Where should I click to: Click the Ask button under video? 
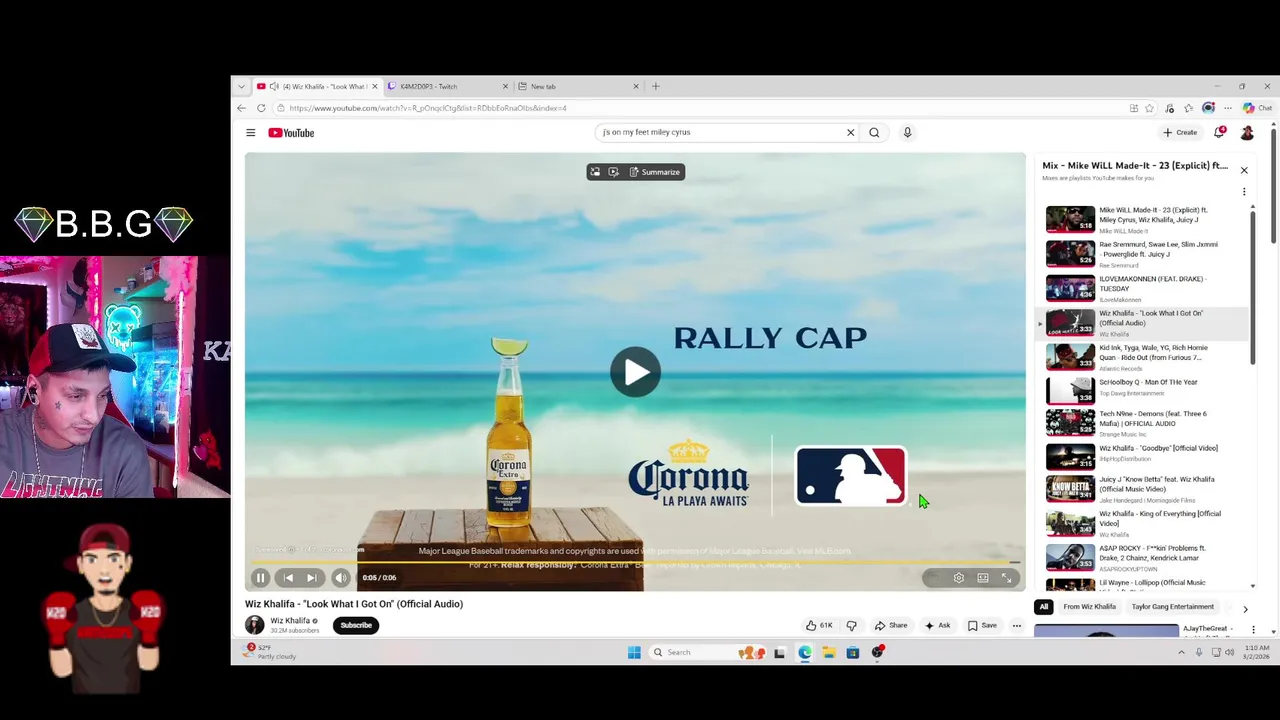(x=937, y=625)
